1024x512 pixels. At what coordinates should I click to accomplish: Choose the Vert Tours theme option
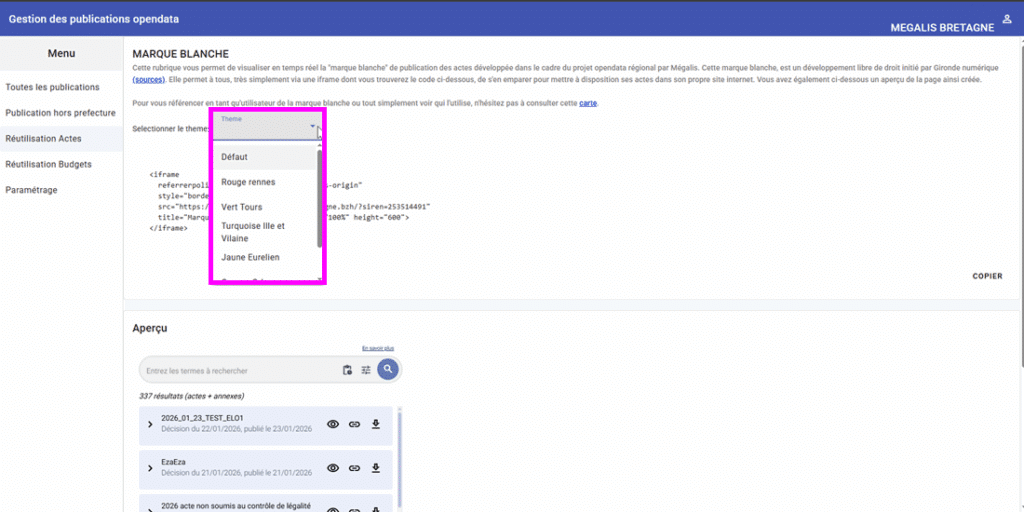[242, 207]
